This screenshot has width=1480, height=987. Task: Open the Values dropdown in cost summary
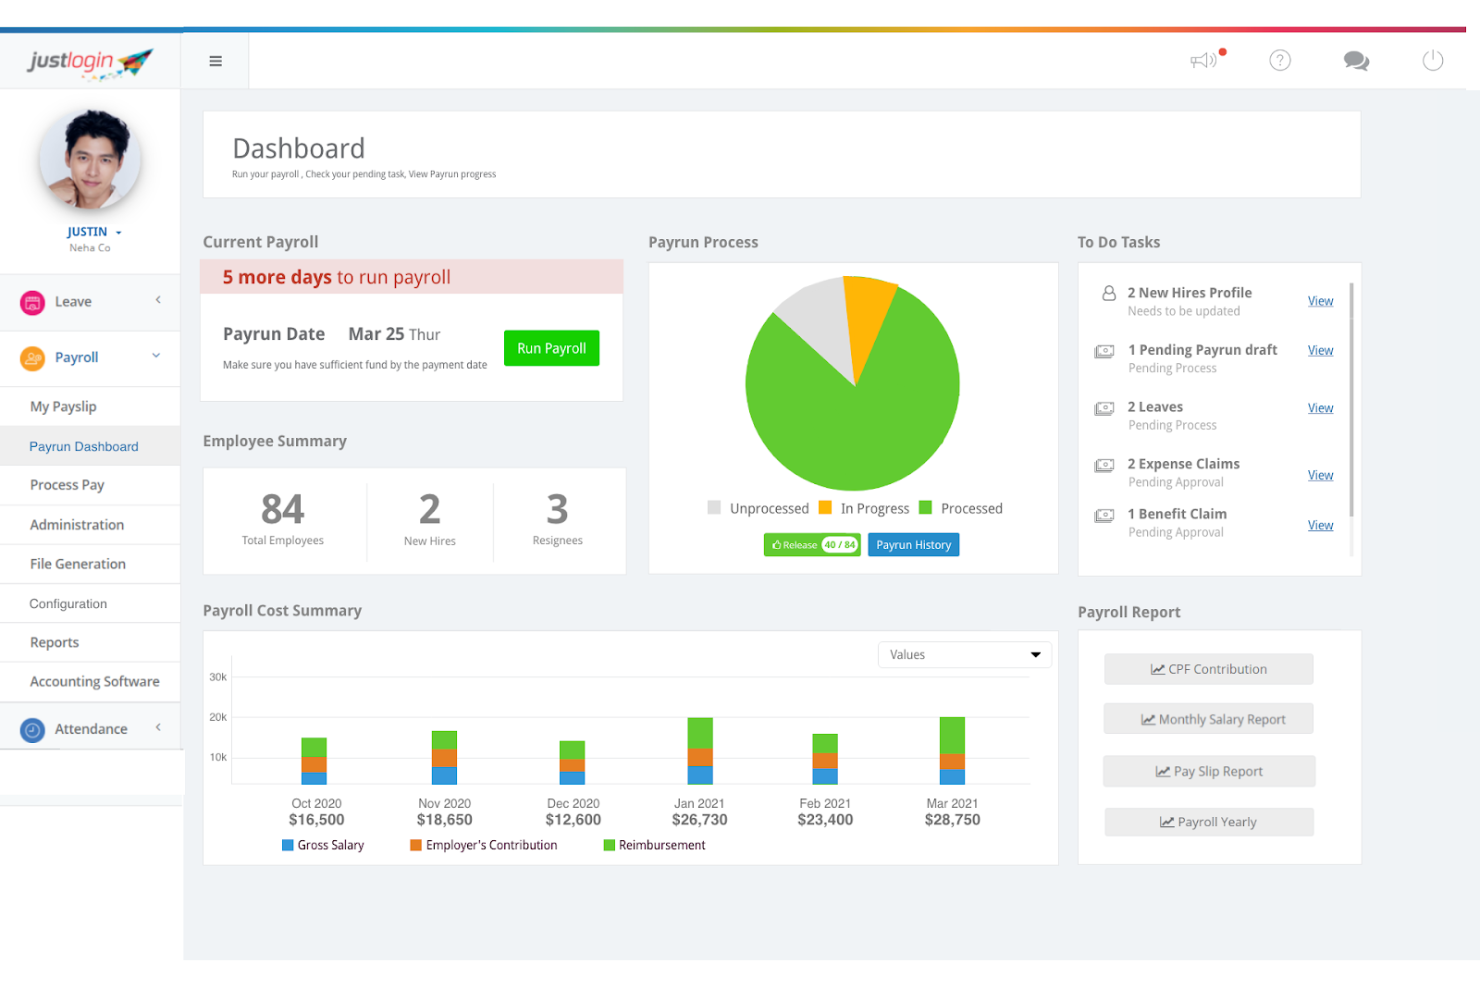pyautogui.click(x=964, y=655)
